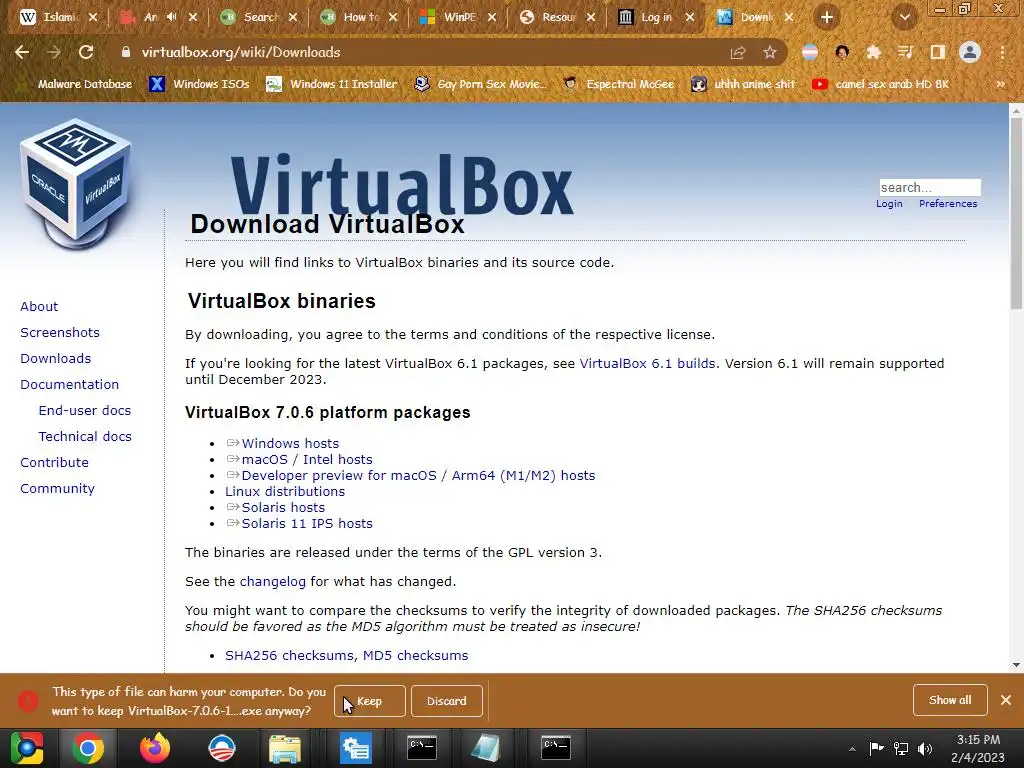Open the Documentation sidebar link
The image size is (1024, 768).
click(x=69, y=385)
